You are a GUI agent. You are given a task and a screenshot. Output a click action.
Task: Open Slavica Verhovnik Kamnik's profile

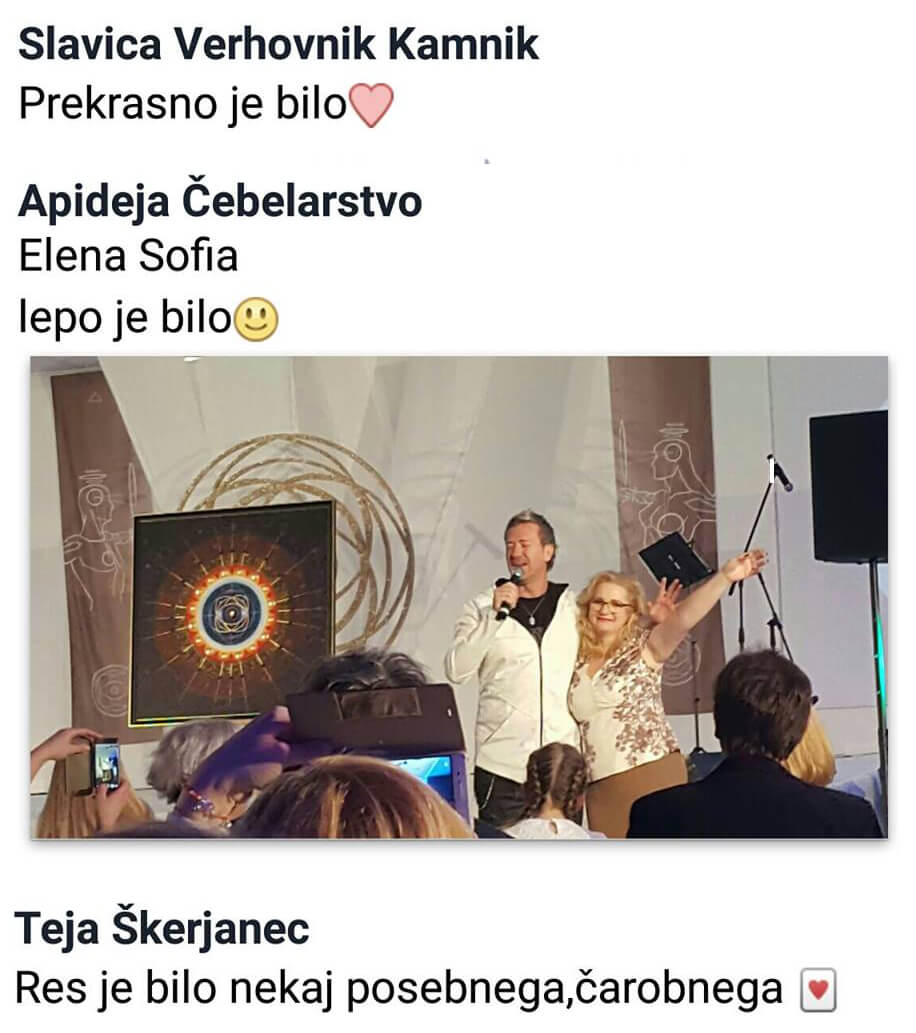[278, 45]
